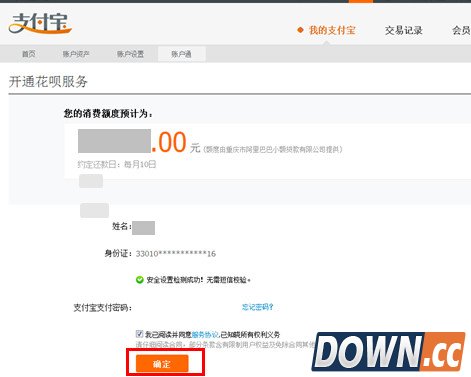The height and width of the screenshot is (377, 471).
Task: Click 您的消费额度预计为 label
Action: pyautogui.click(x=108, y=114)
